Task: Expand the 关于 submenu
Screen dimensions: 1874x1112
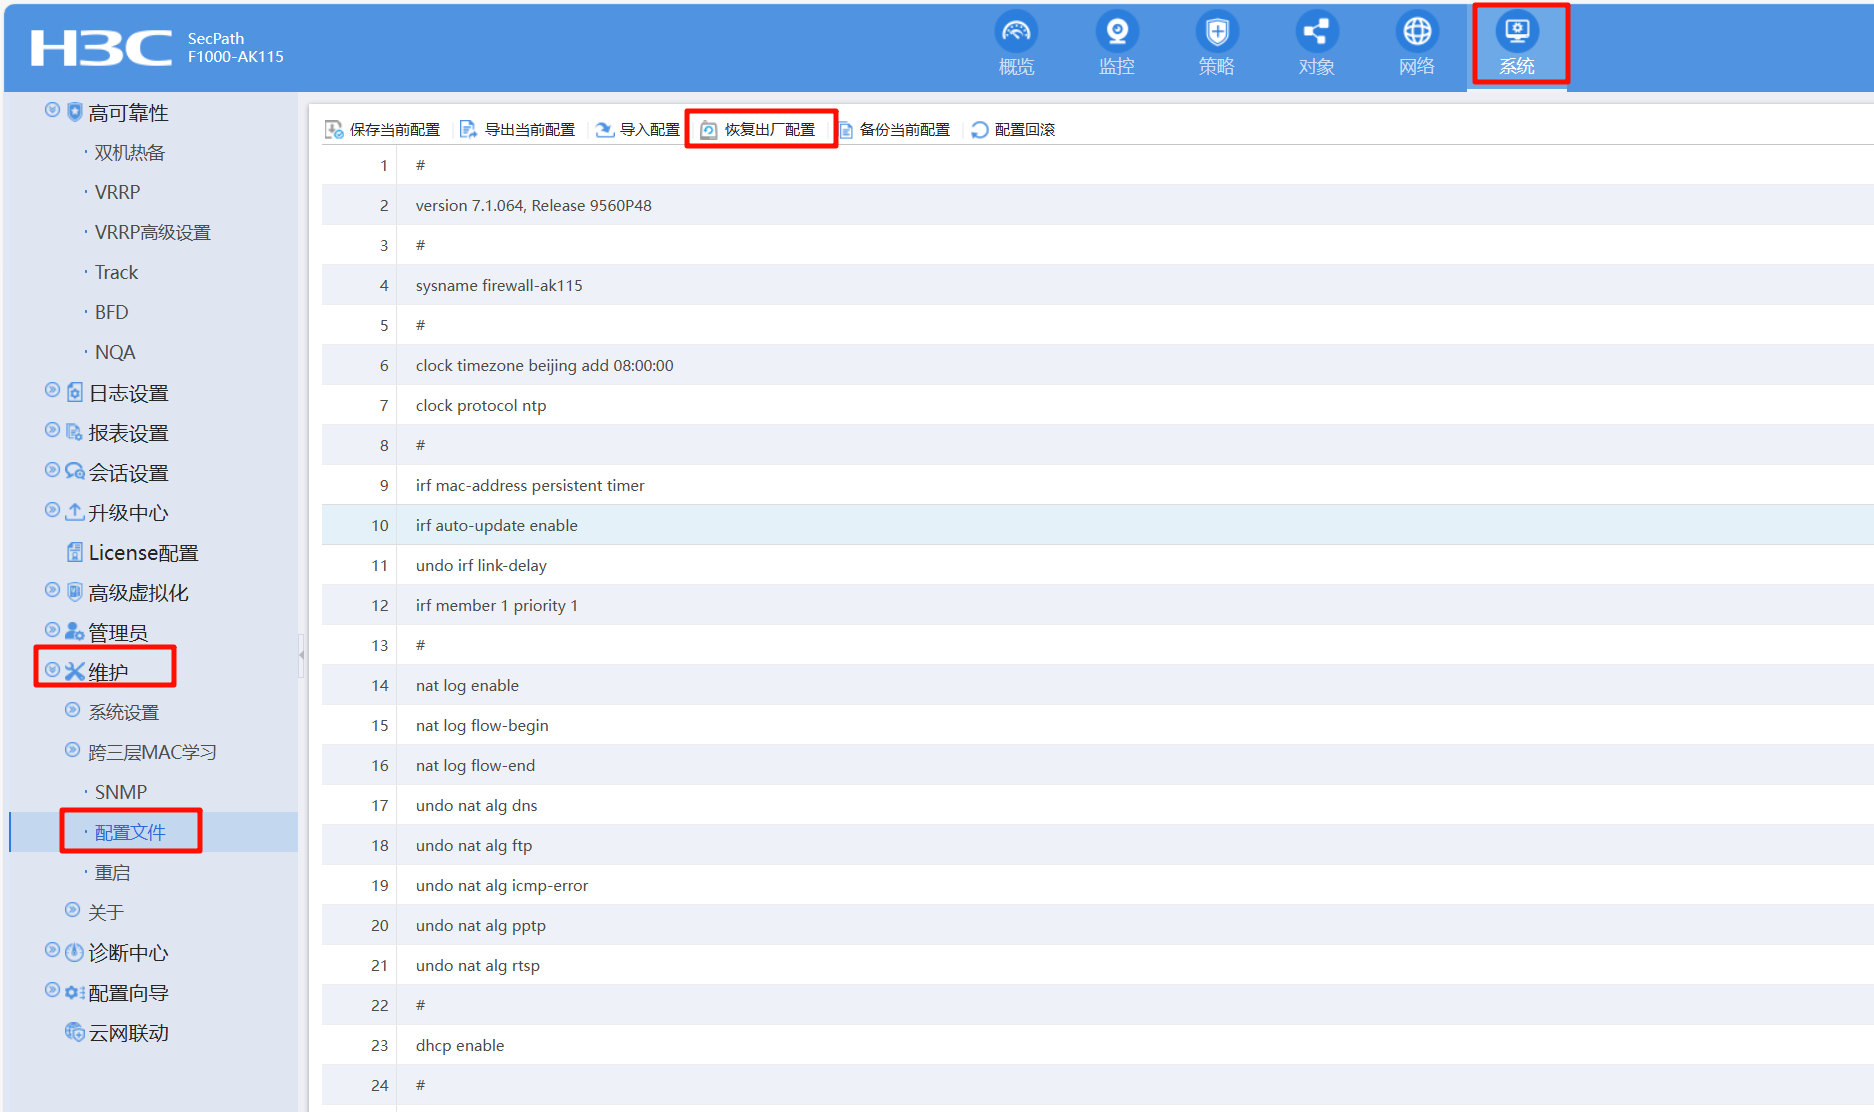Action: (x=72, y=910)
